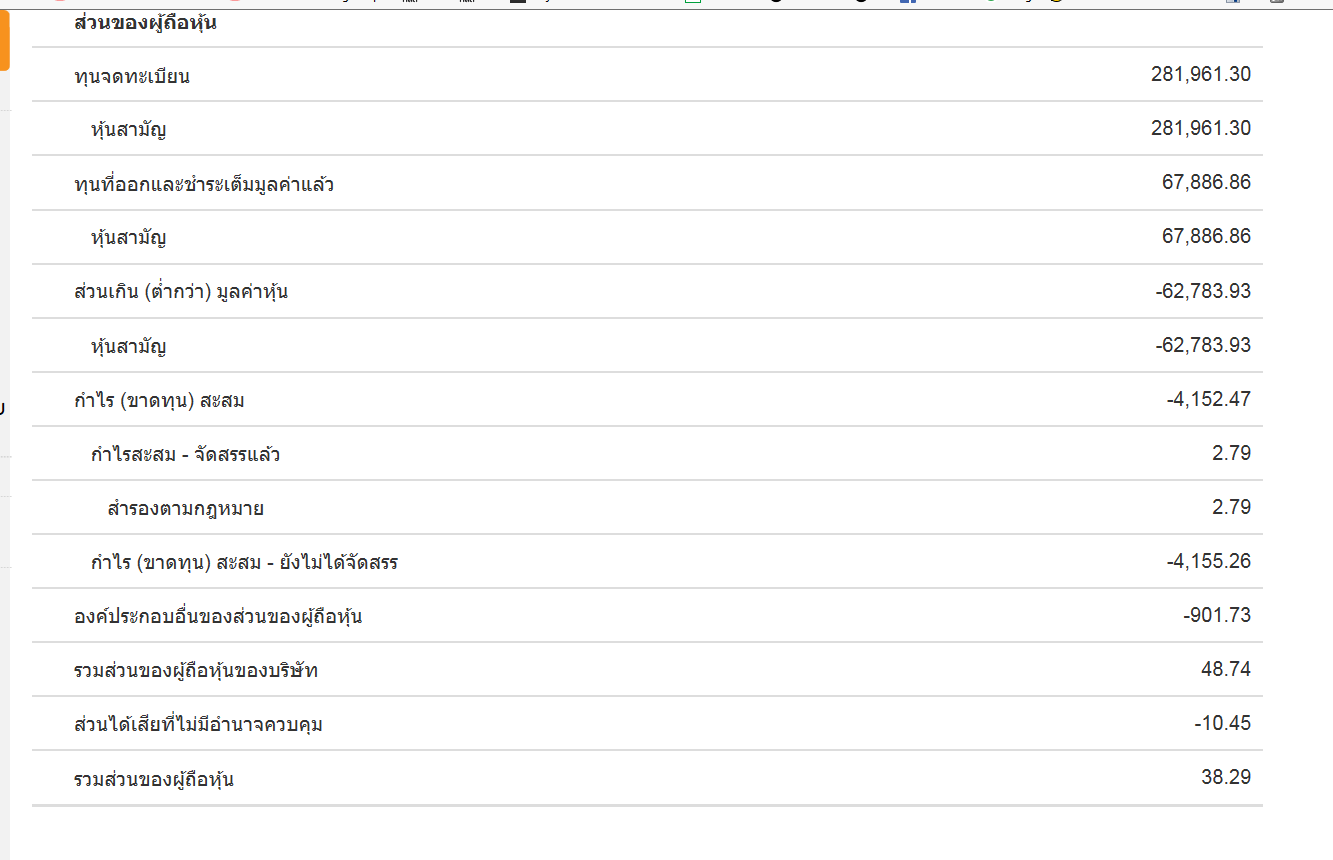Screen dimensions: 1333x860
Task: Click the value -4,155.26
Action: (x=1208, y=561)
